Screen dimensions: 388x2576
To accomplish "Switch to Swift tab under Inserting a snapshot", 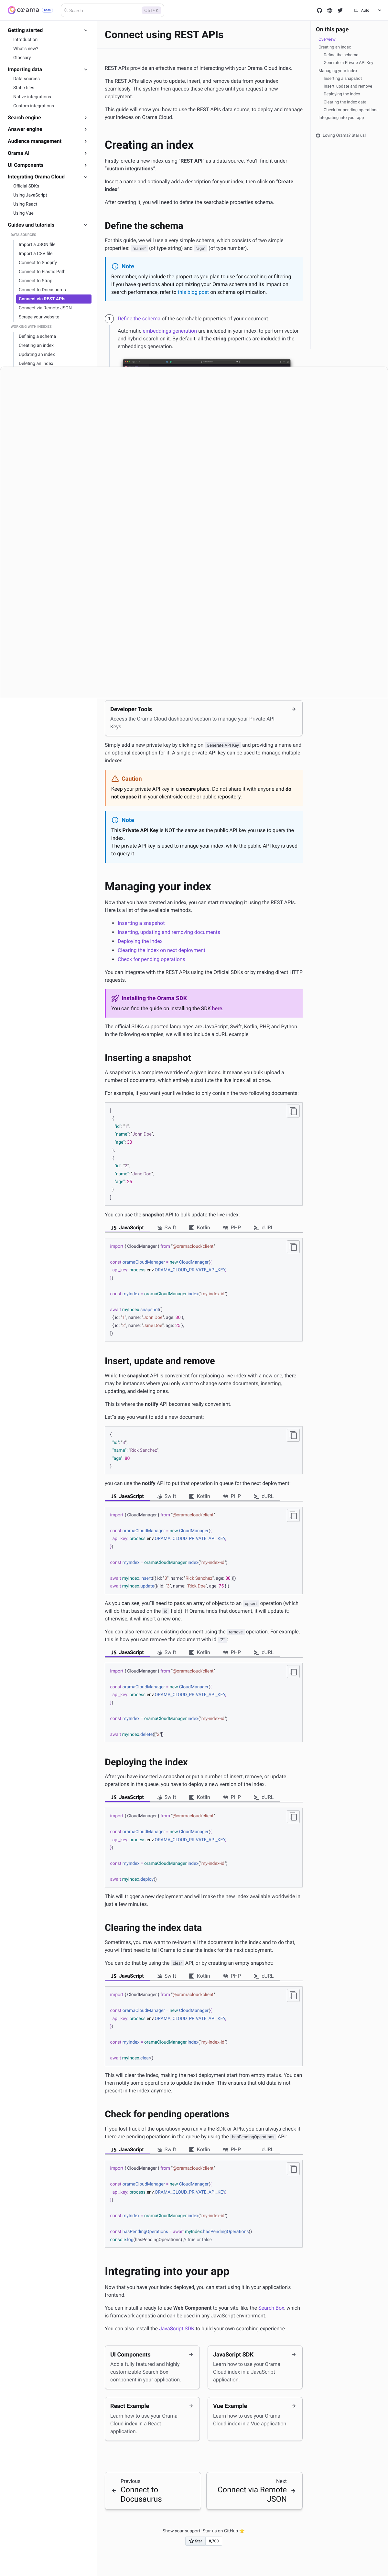I will click(167, 1227).
